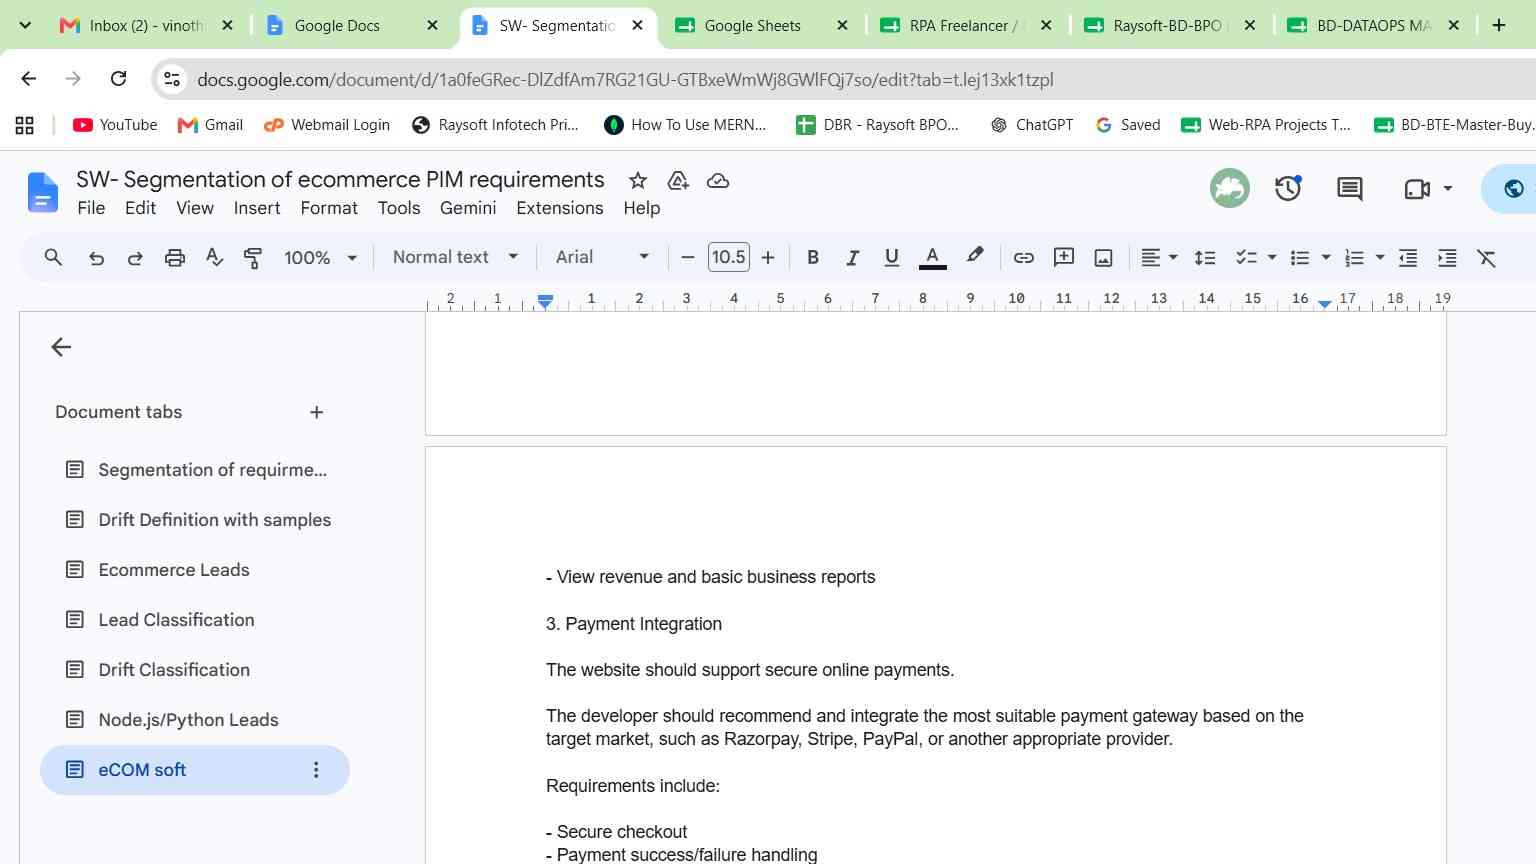Open the text color picker
This screenshot has width=1536, height=864.
(932, 258)
